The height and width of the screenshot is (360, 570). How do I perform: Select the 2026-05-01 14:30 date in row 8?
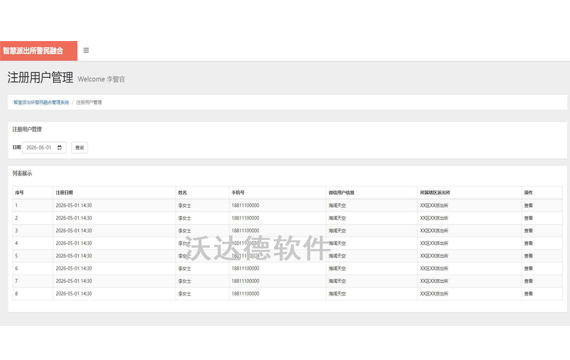point(74,293)
